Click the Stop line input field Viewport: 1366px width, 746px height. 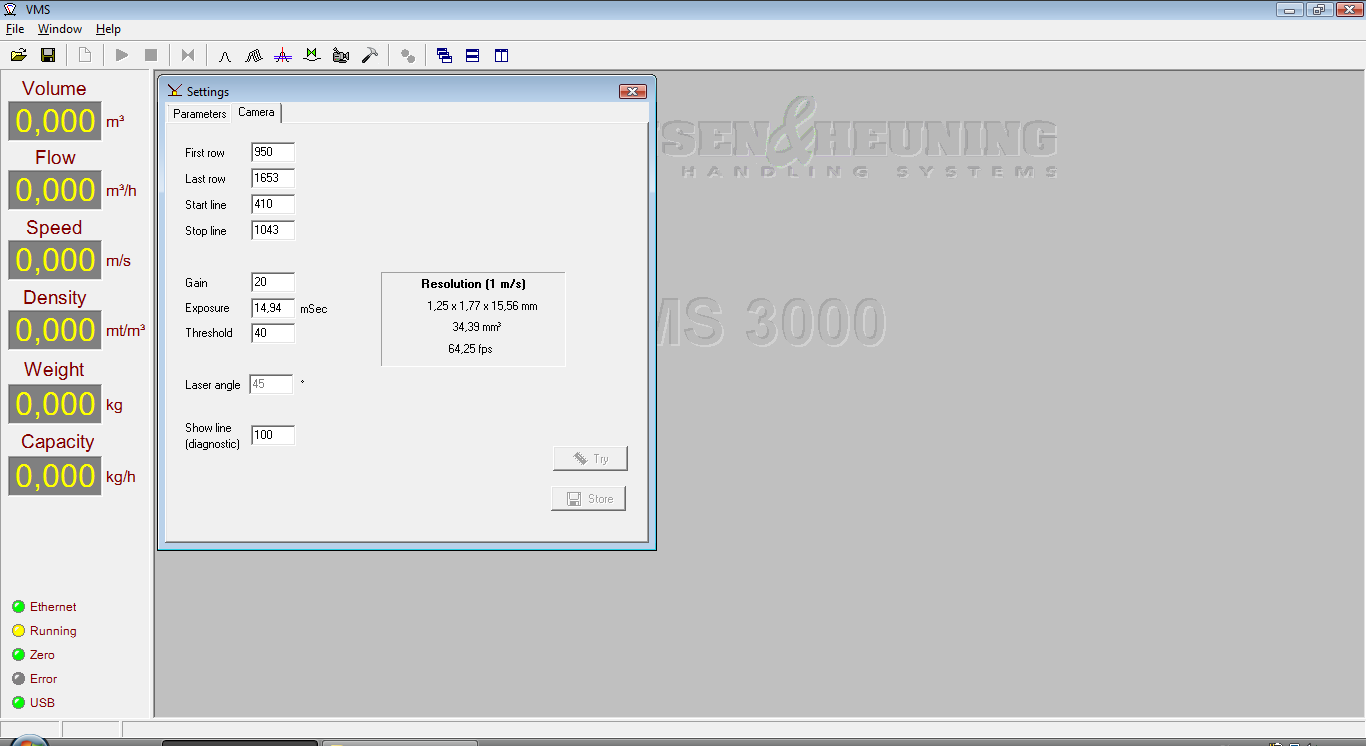273,230
